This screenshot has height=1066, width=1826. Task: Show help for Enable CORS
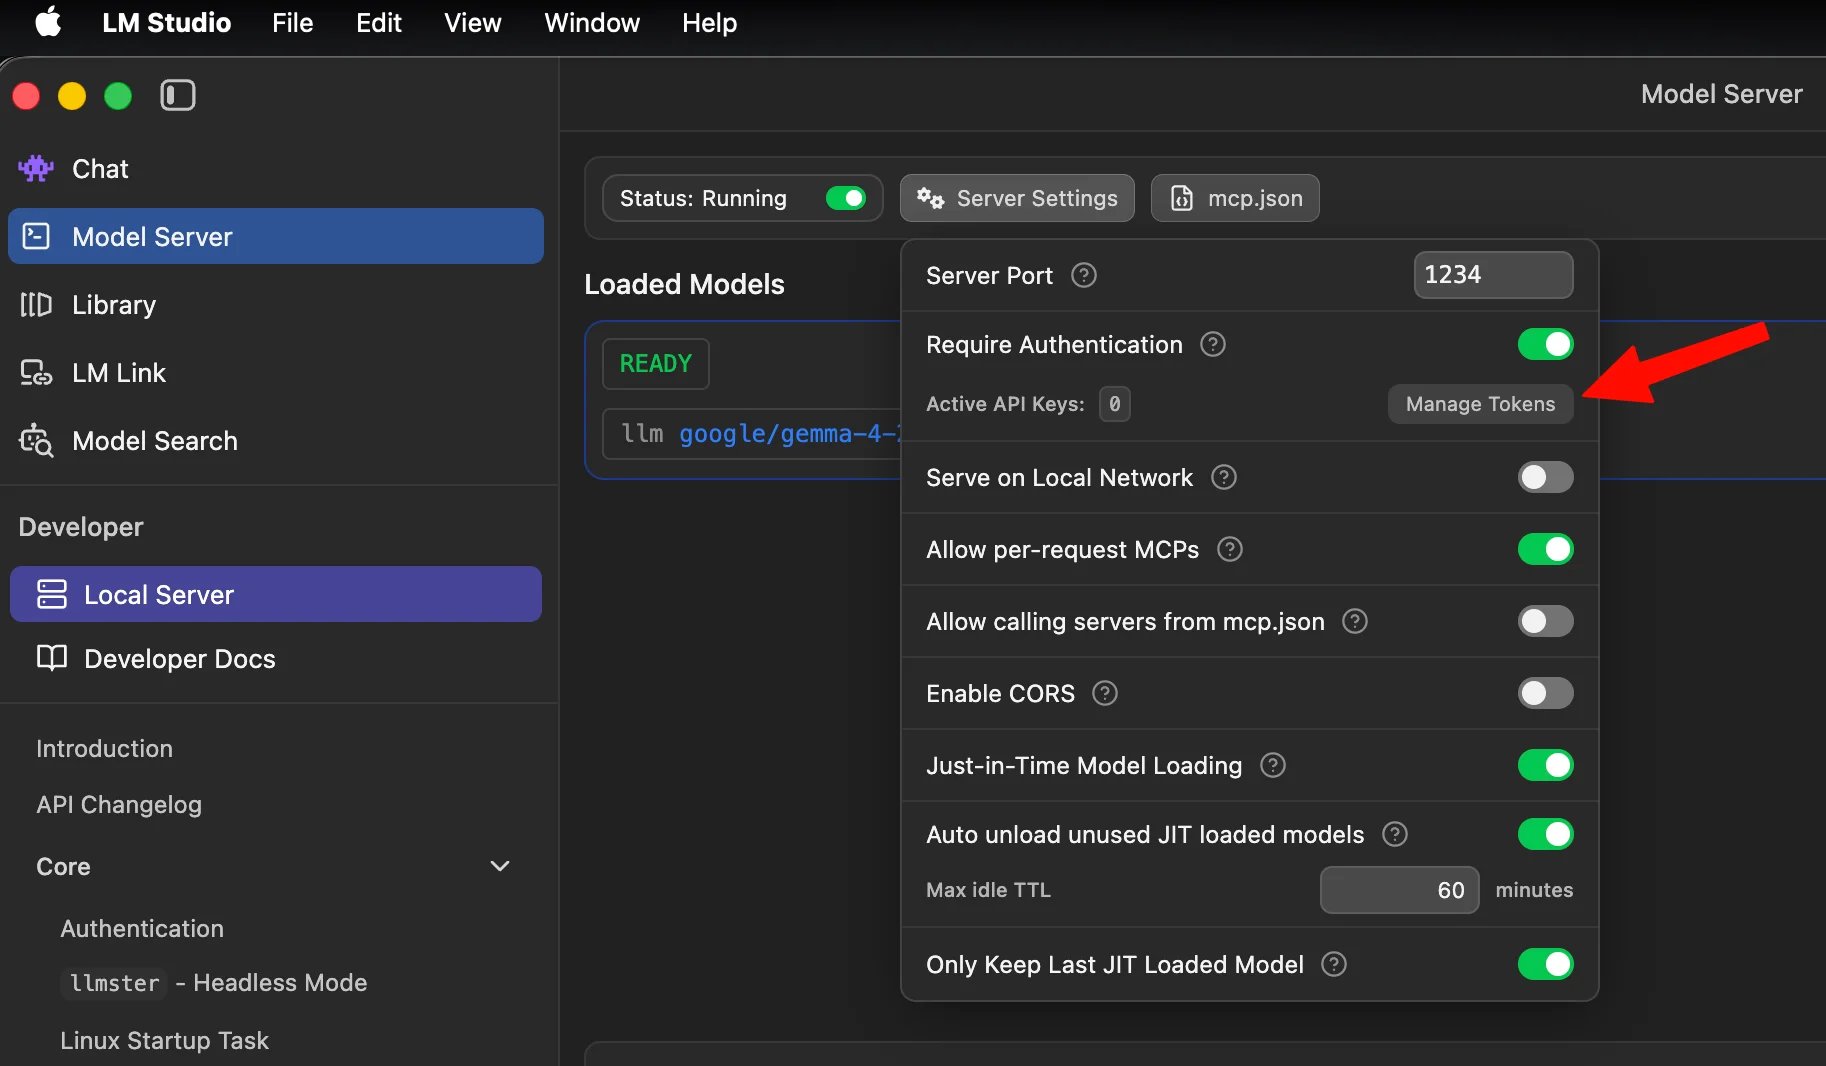1105,693
